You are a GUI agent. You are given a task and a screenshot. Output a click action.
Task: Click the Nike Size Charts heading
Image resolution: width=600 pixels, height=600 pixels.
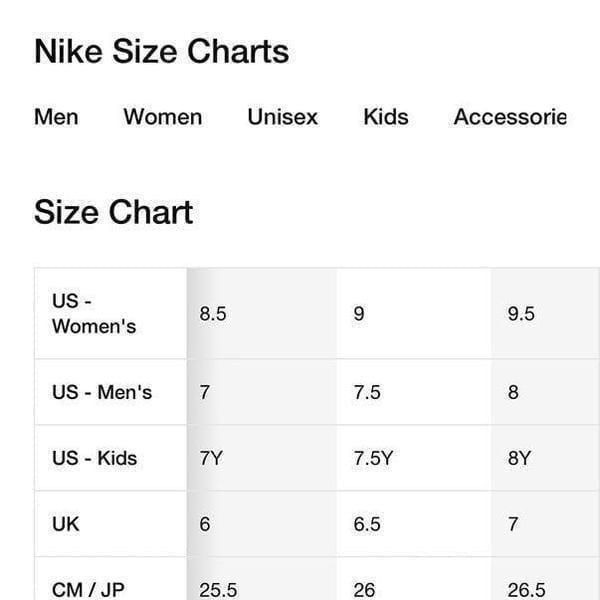point(161,51)
